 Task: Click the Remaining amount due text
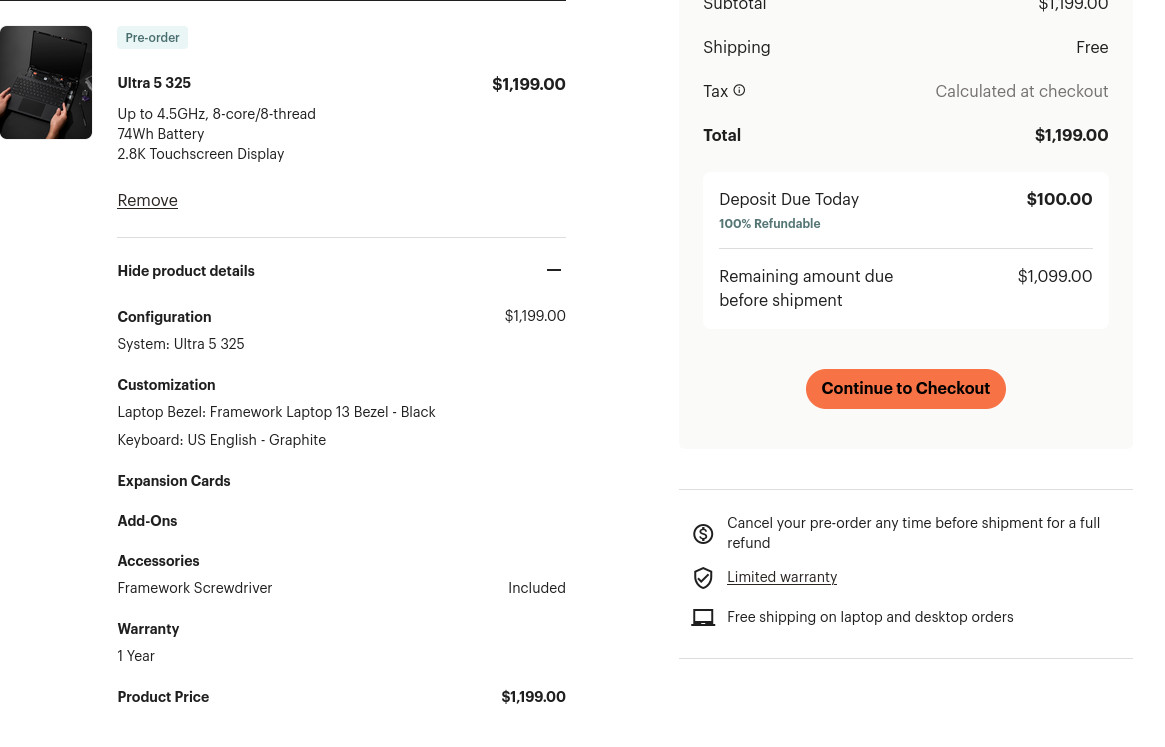[x=806, y=288]
